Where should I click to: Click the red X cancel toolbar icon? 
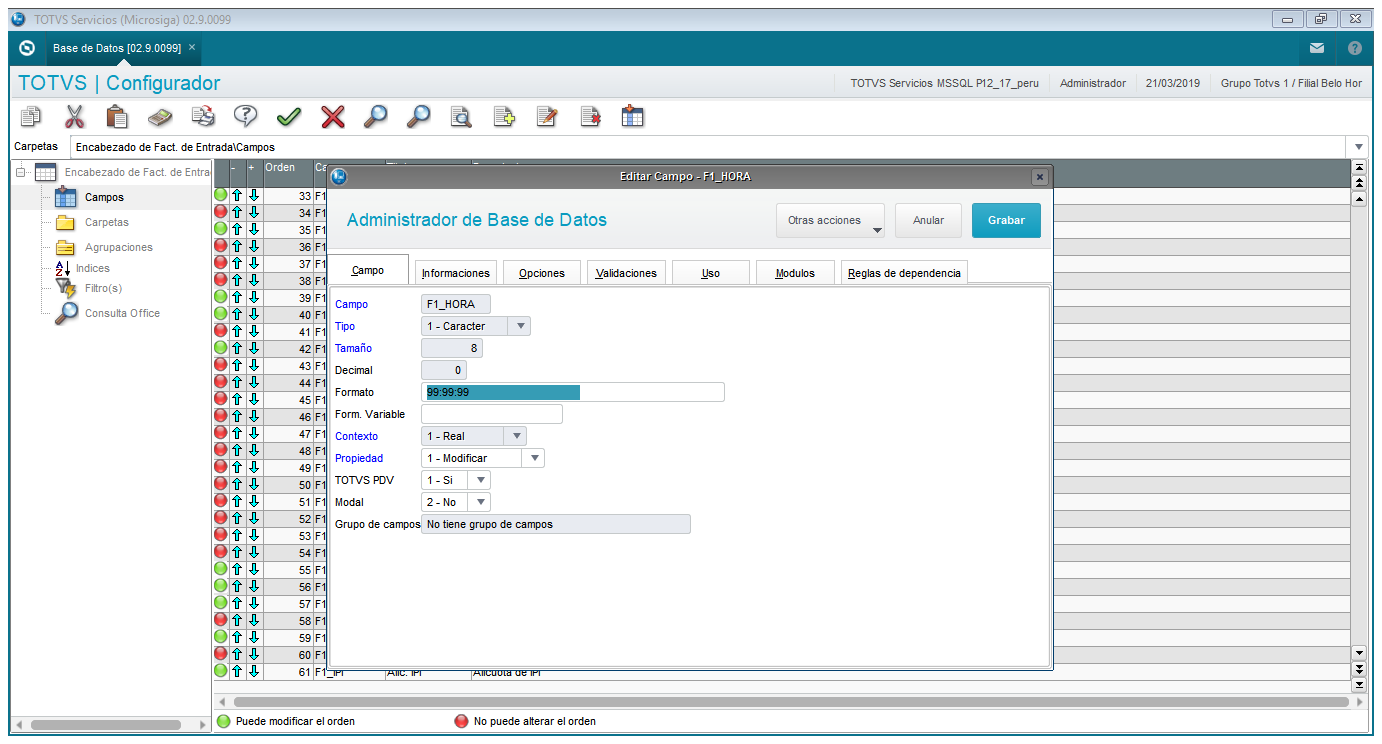(x=332, y=116)
